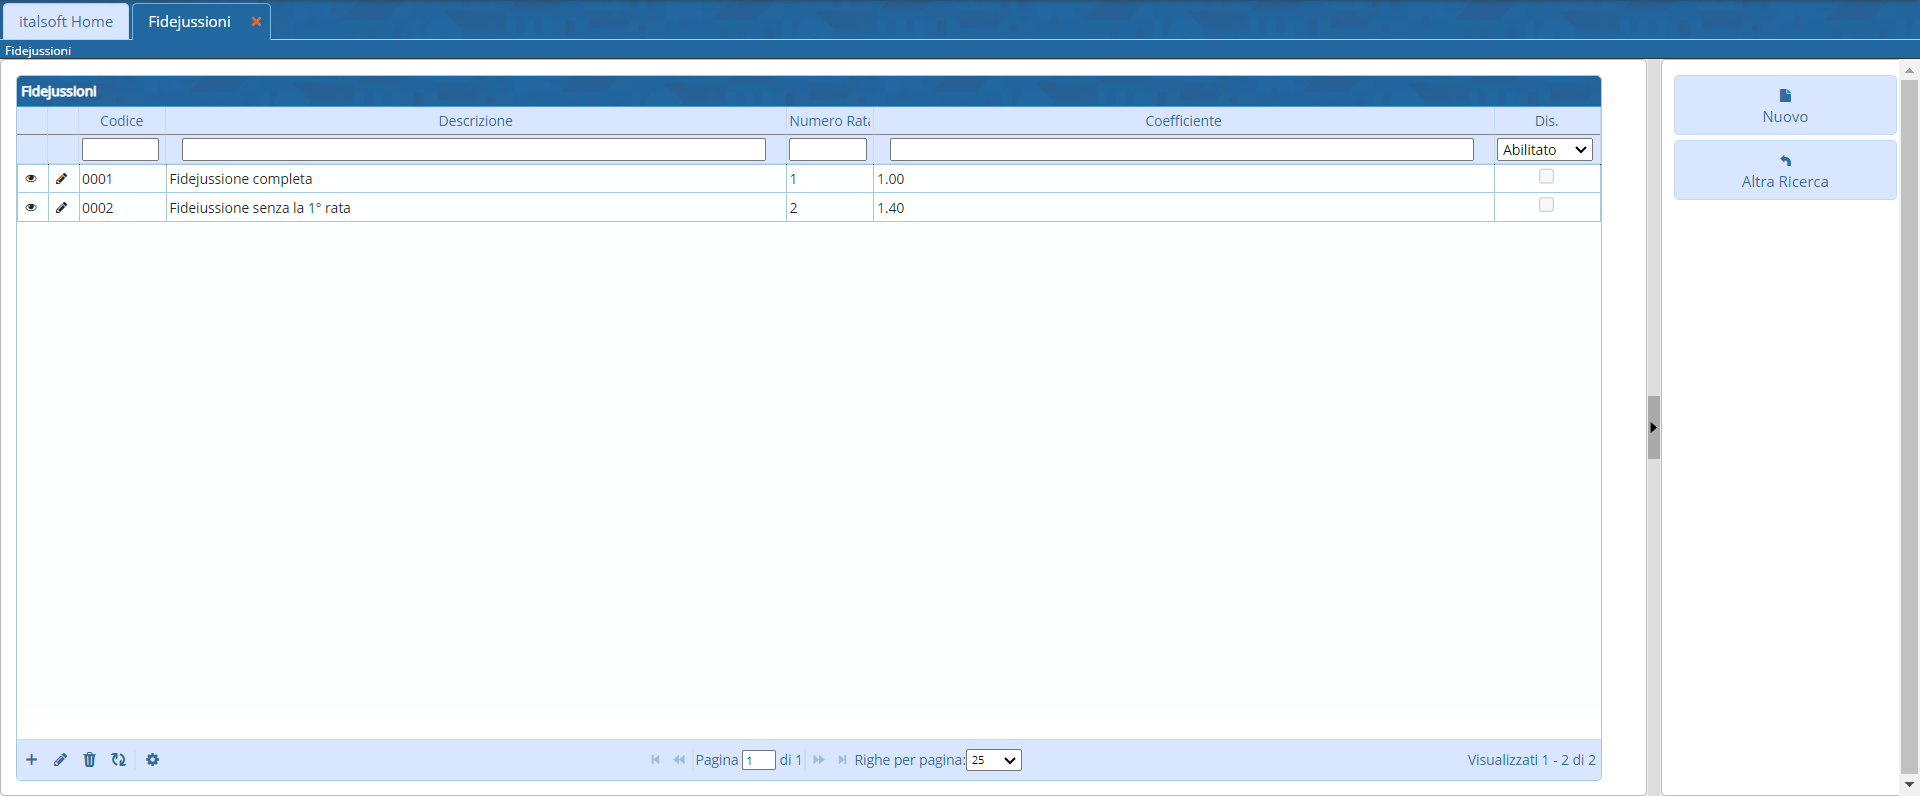Click the vertical scrollbar down arrow
Image resolution: width=1920 pixels, height=796 pixels.
point(1909,785)
